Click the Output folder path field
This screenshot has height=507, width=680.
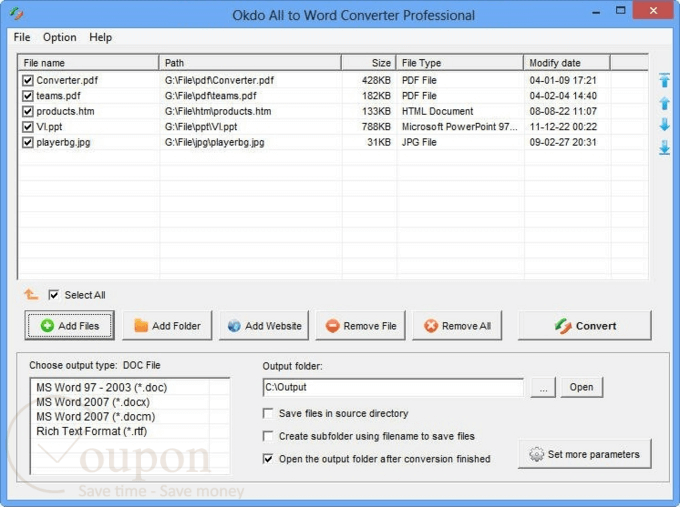tap(393, 387)
